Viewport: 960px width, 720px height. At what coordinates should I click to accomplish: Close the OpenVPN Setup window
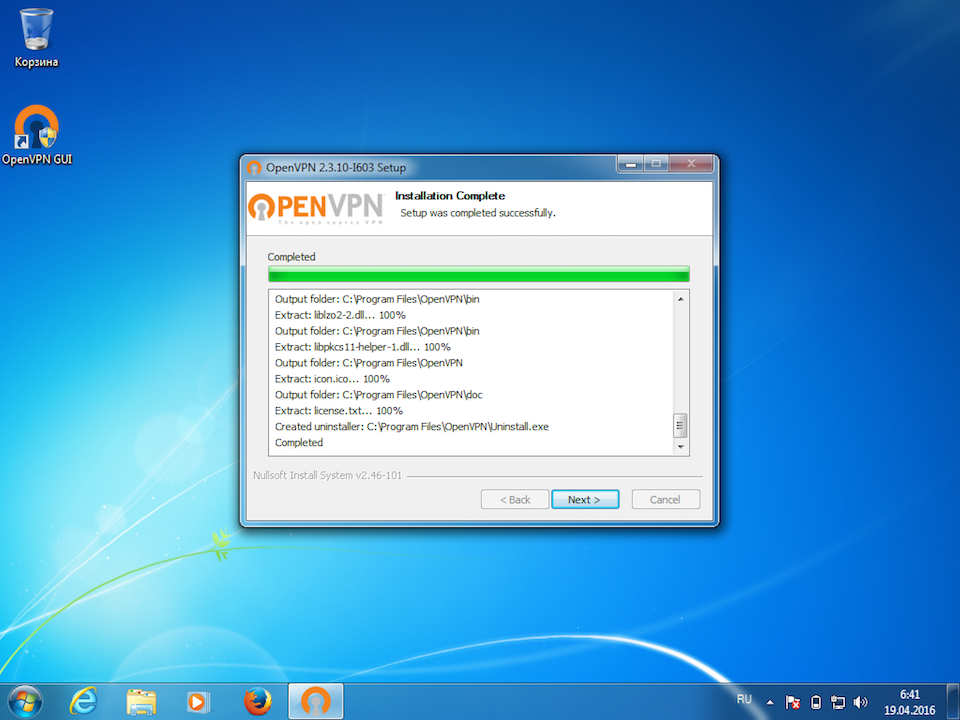[691, 163]
